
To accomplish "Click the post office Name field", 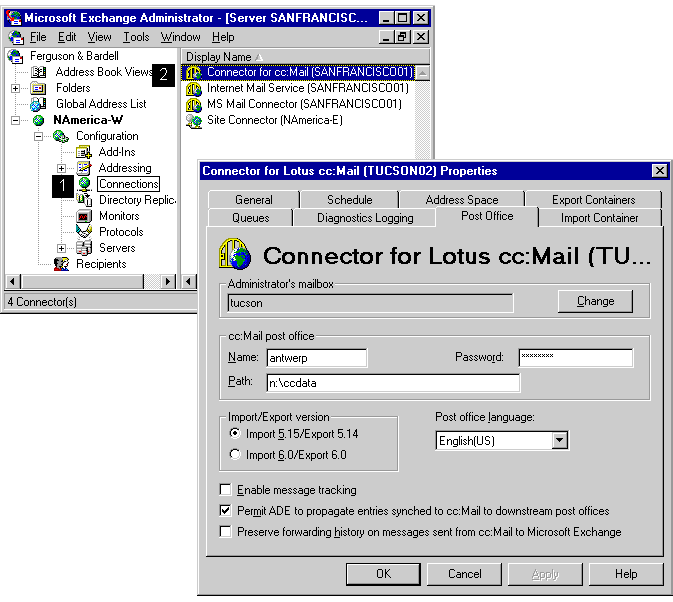I will (x=317, y=358).
